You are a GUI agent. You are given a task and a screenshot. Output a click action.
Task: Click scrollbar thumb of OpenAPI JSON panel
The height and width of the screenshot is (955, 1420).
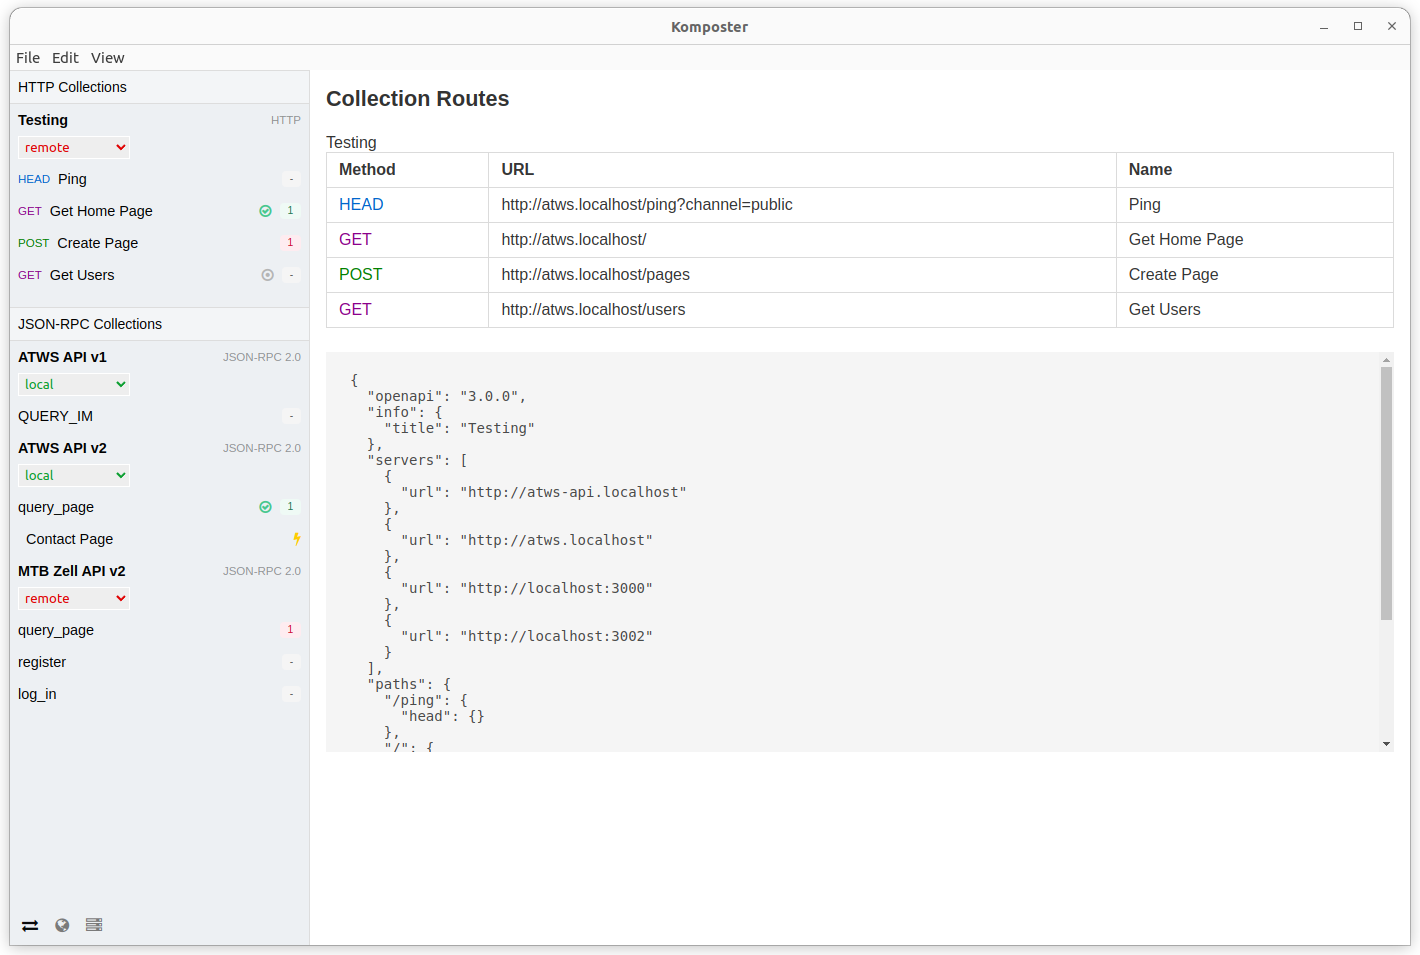pyautogui.click(x=1386, y=493)
